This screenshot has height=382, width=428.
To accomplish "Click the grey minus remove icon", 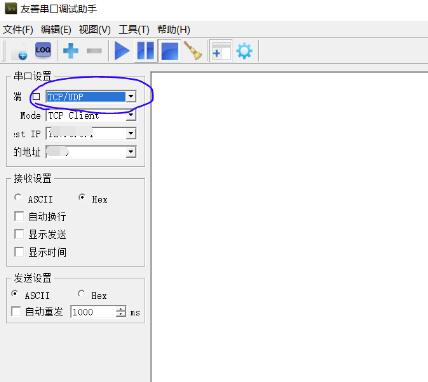I will pyautogui.click(x=94, y=51).
